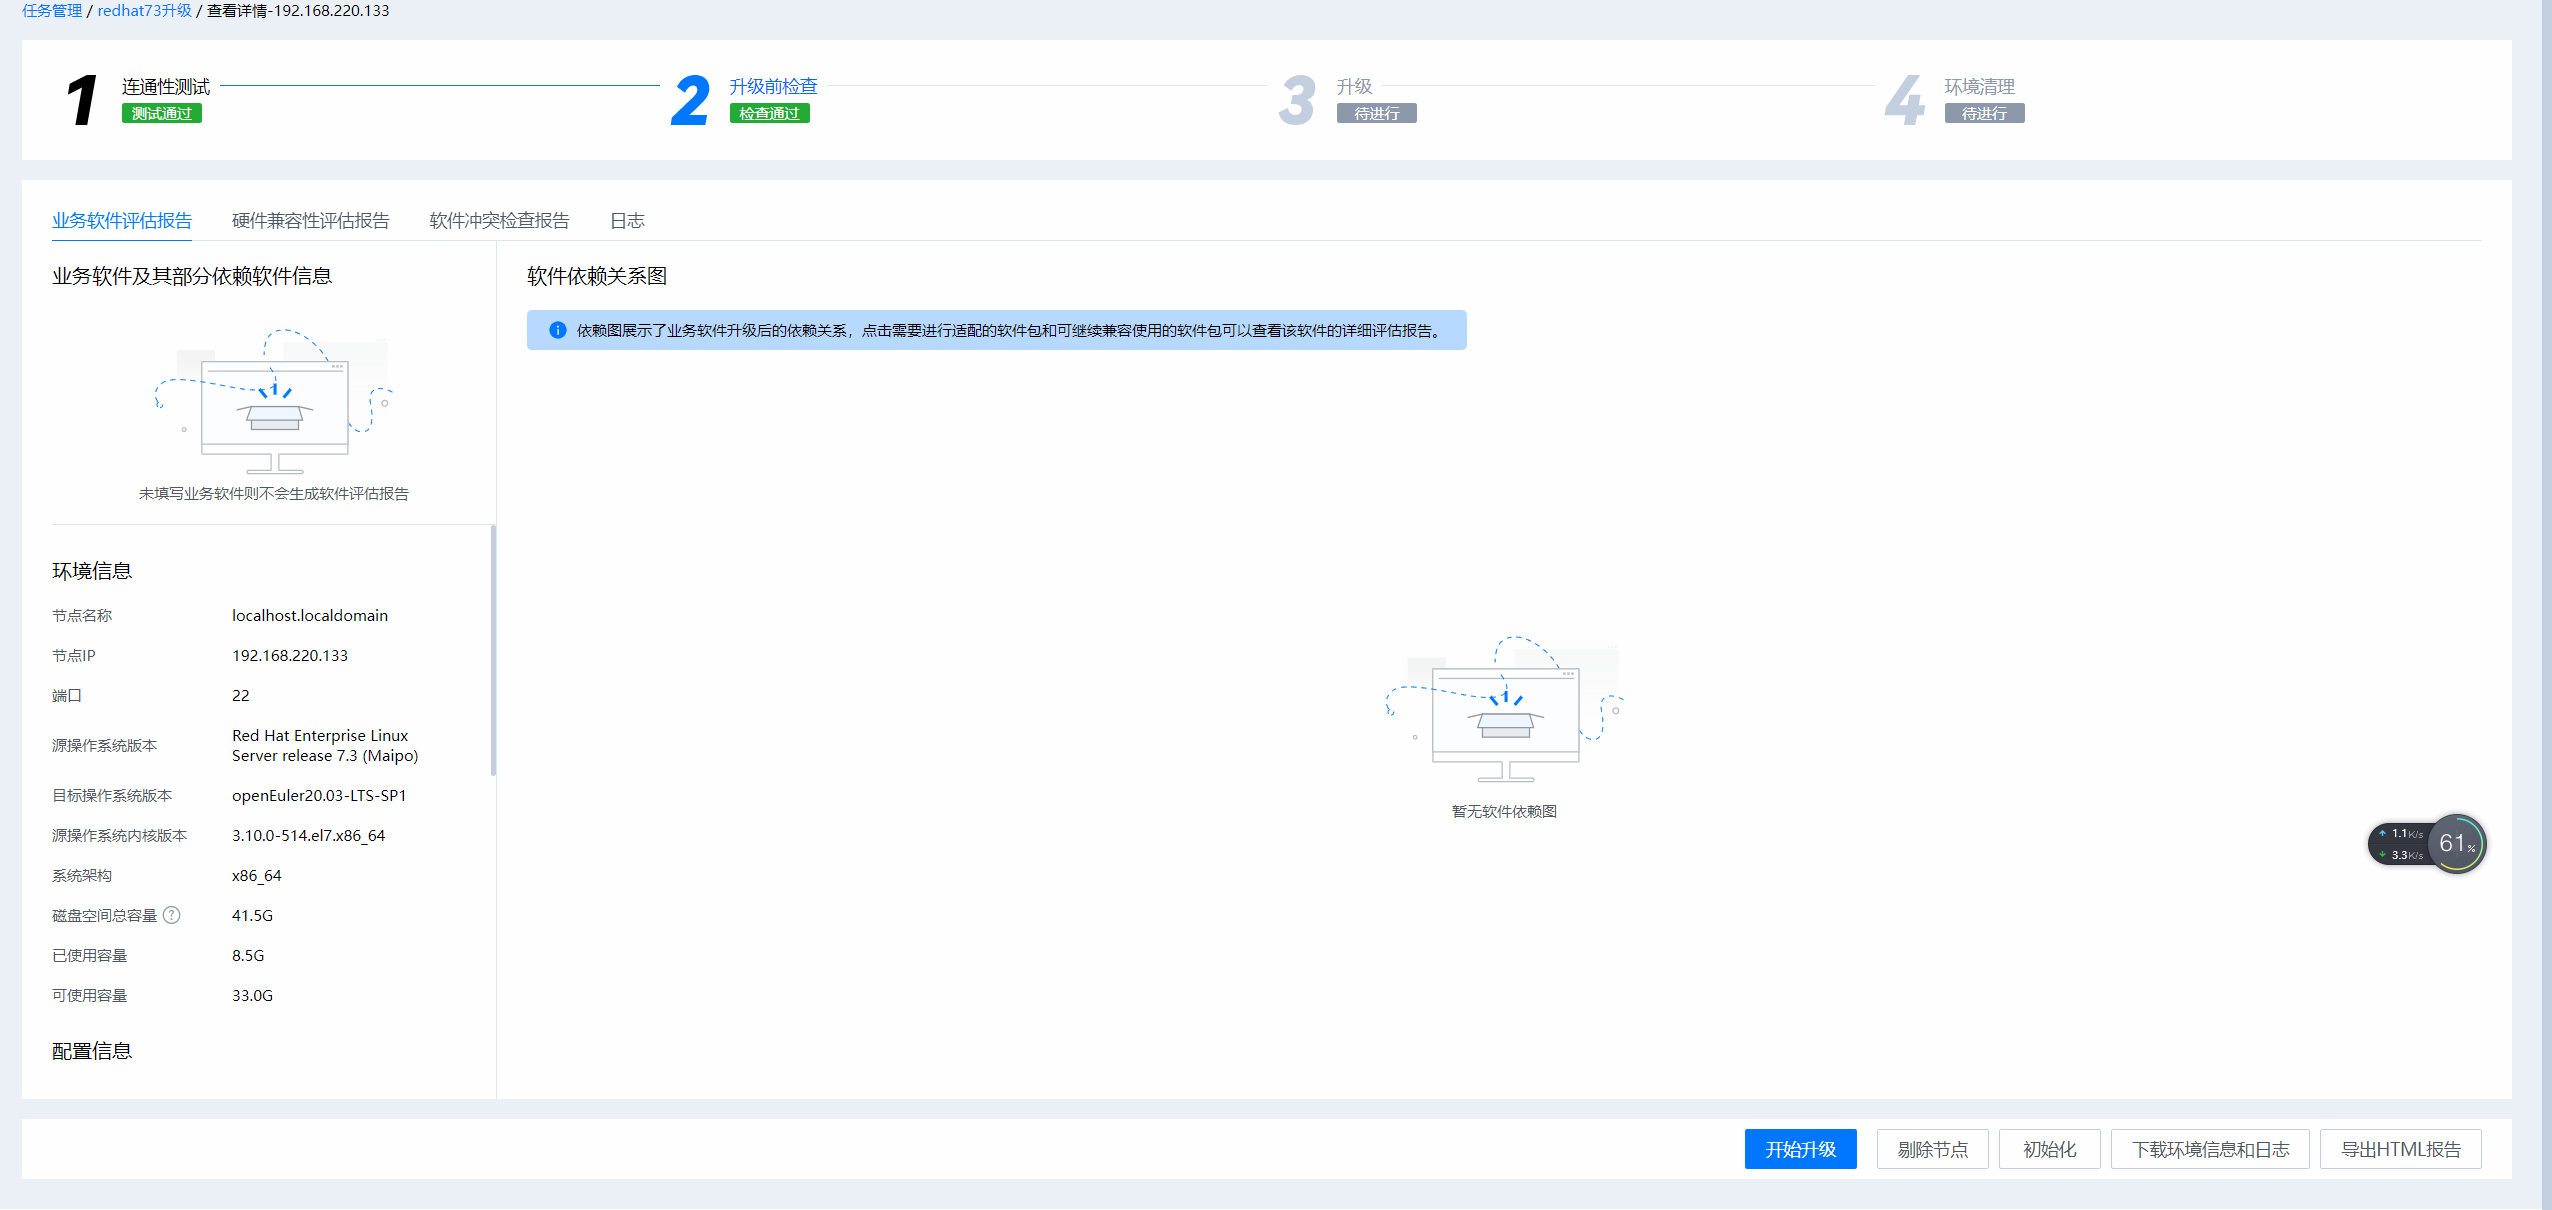Open the 任务管理 breadcrumb link
This screenshot has height=1210, width=2552.
pyautogui.click(x=52, y=10)
